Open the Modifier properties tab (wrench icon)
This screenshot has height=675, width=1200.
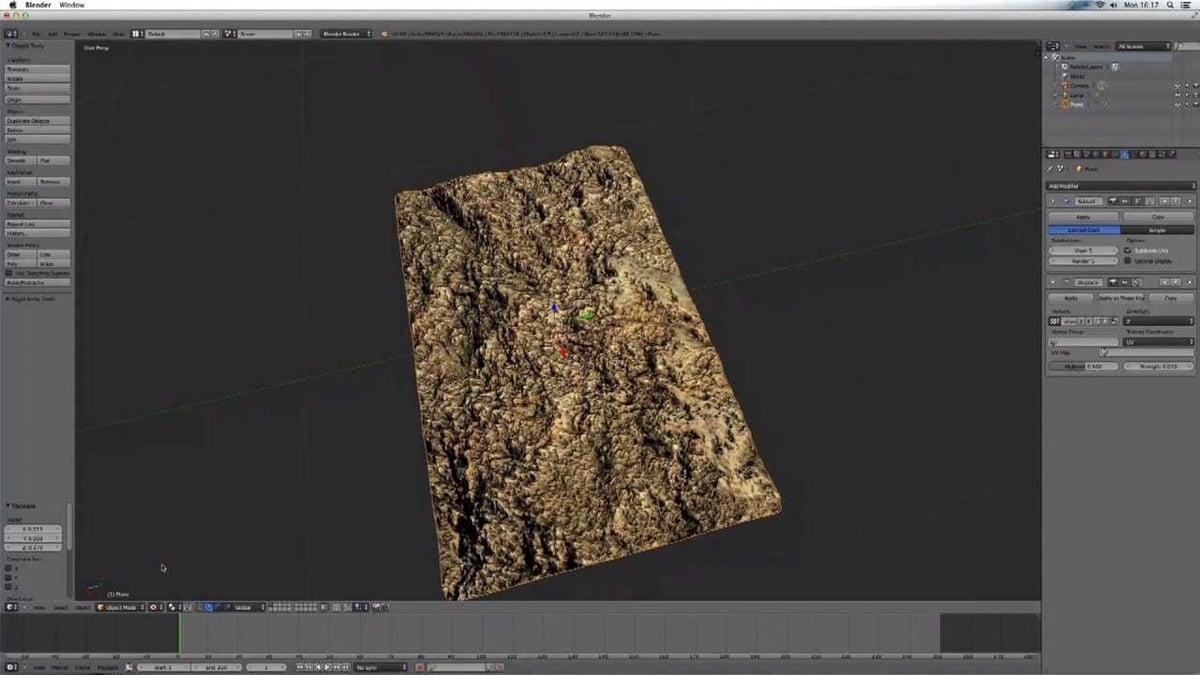click(1125, 157)
